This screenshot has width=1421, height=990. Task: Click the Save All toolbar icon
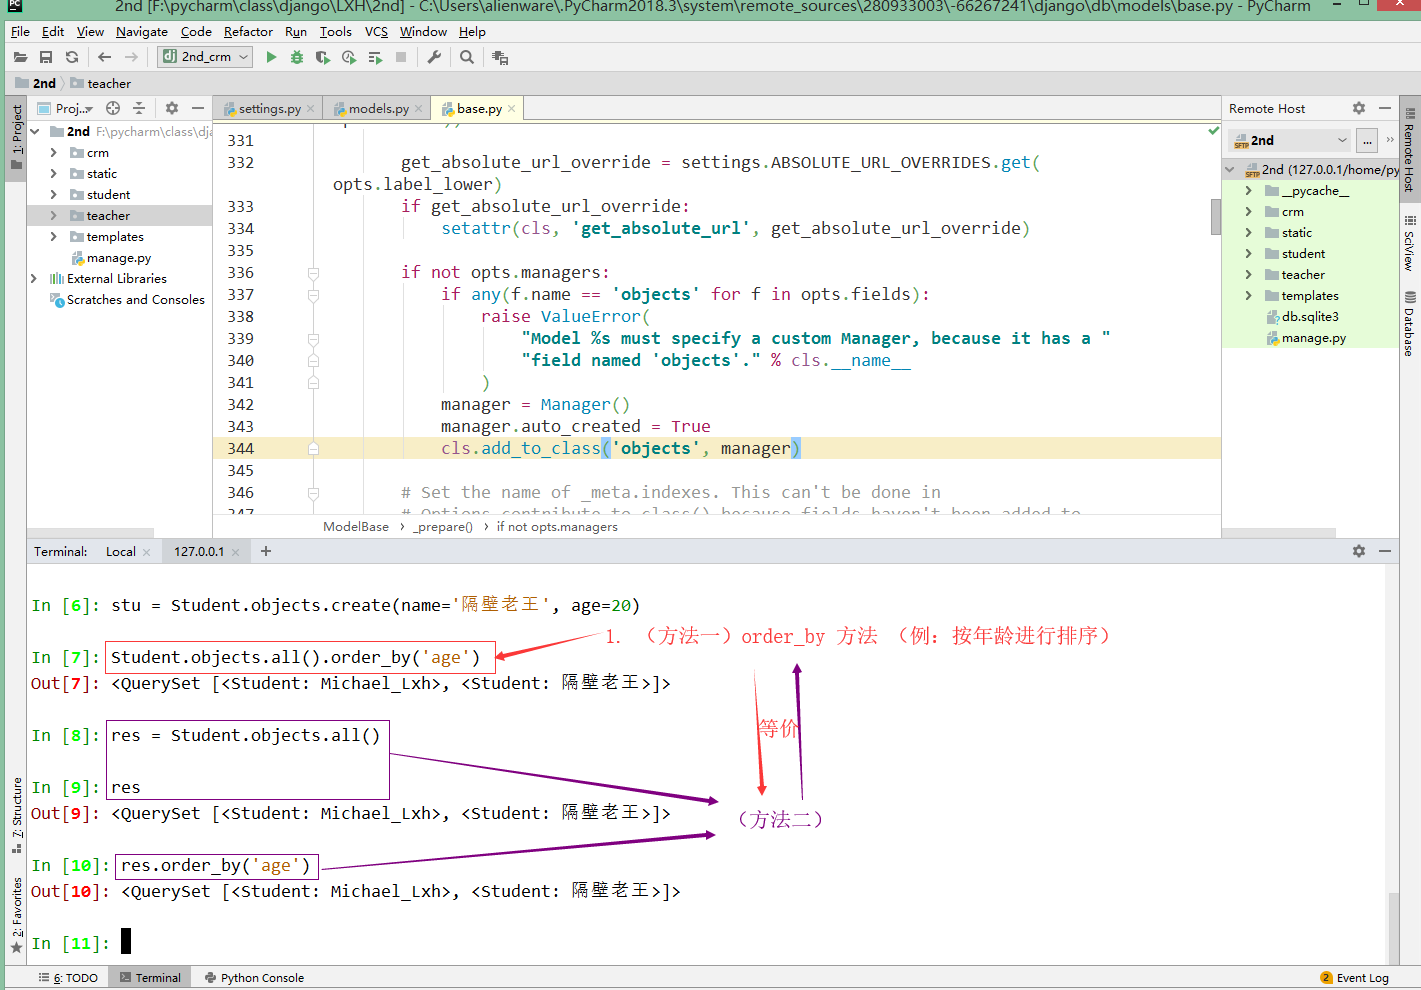point(46,58)
